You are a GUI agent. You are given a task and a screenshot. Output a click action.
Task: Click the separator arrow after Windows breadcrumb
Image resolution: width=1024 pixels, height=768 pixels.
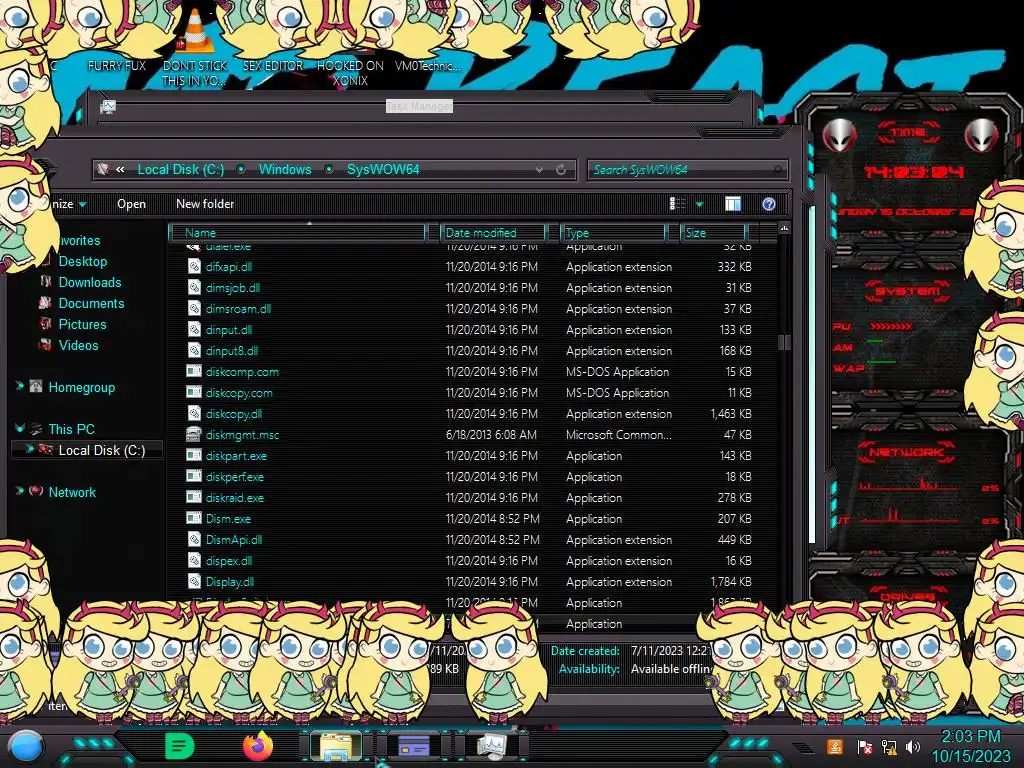coord(329,169)
